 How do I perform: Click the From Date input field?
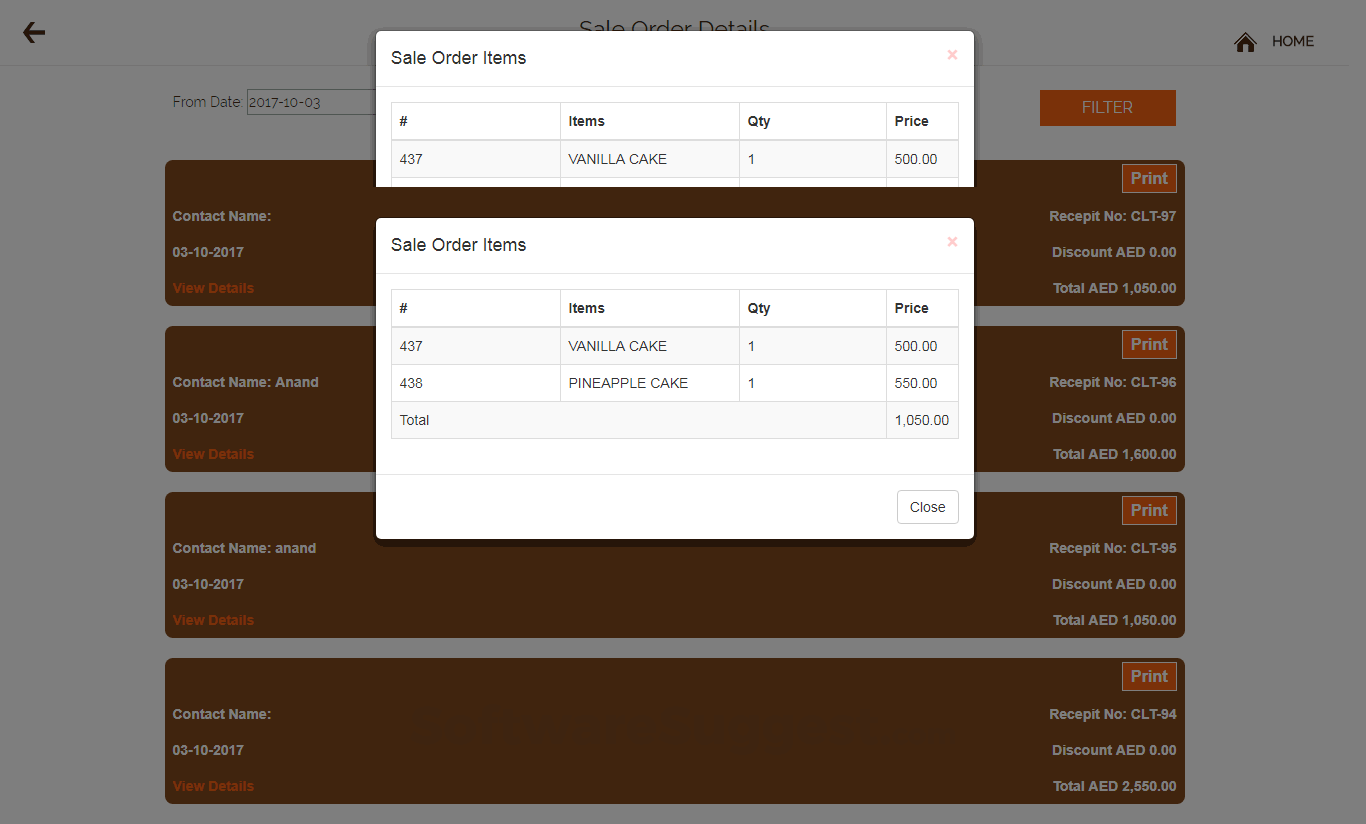tap(310, 101)
